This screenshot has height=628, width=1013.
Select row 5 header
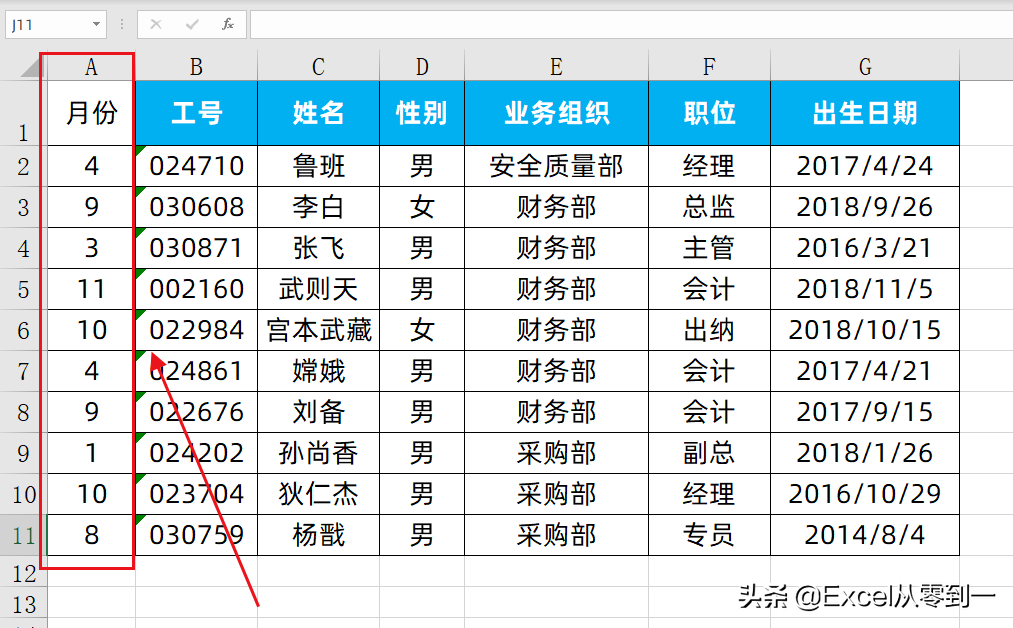[x=23, y=289]
